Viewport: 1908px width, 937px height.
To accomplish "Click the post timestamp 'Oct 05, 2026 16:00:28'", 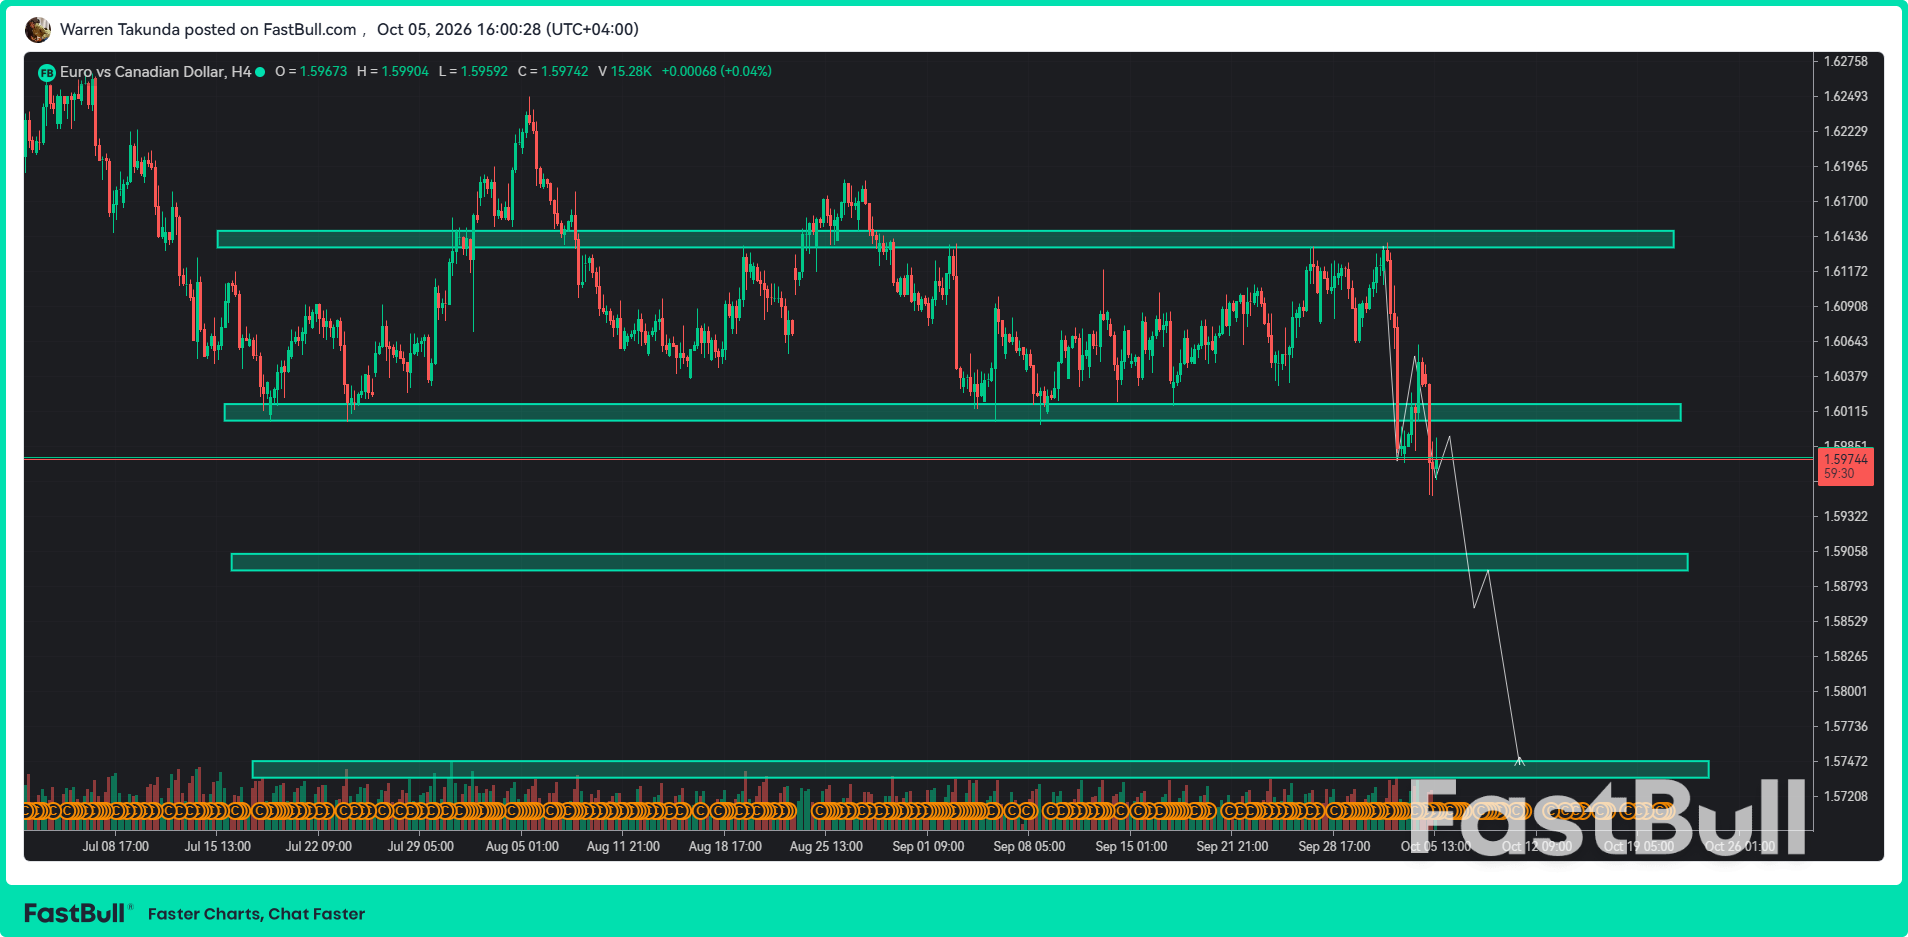I will click(459, 30).
